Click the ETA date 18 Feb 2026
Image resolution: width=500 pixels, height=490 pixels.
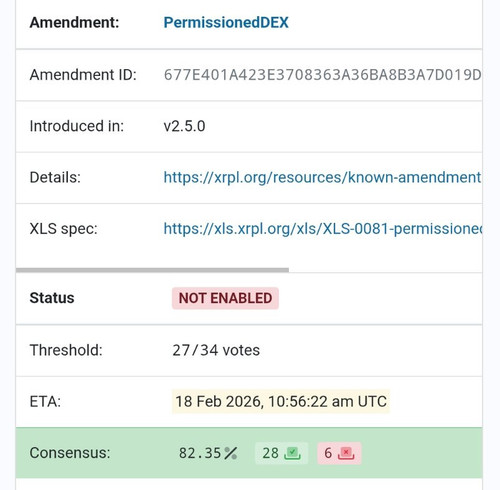point(281,401)
